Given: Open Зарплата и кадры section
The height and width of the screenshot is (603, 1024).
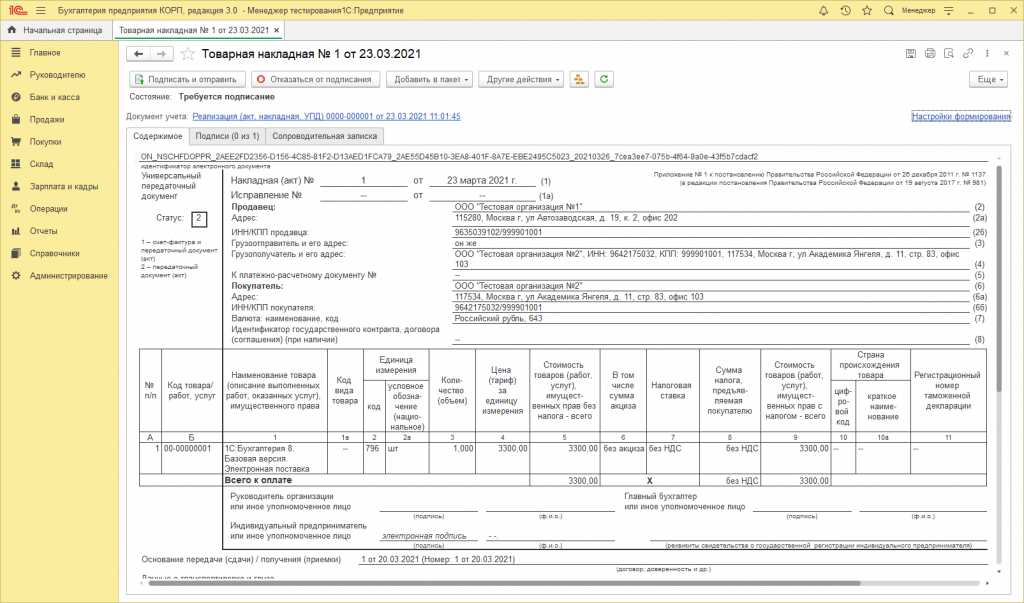Looking at the screenshot, I should [63, 186].
